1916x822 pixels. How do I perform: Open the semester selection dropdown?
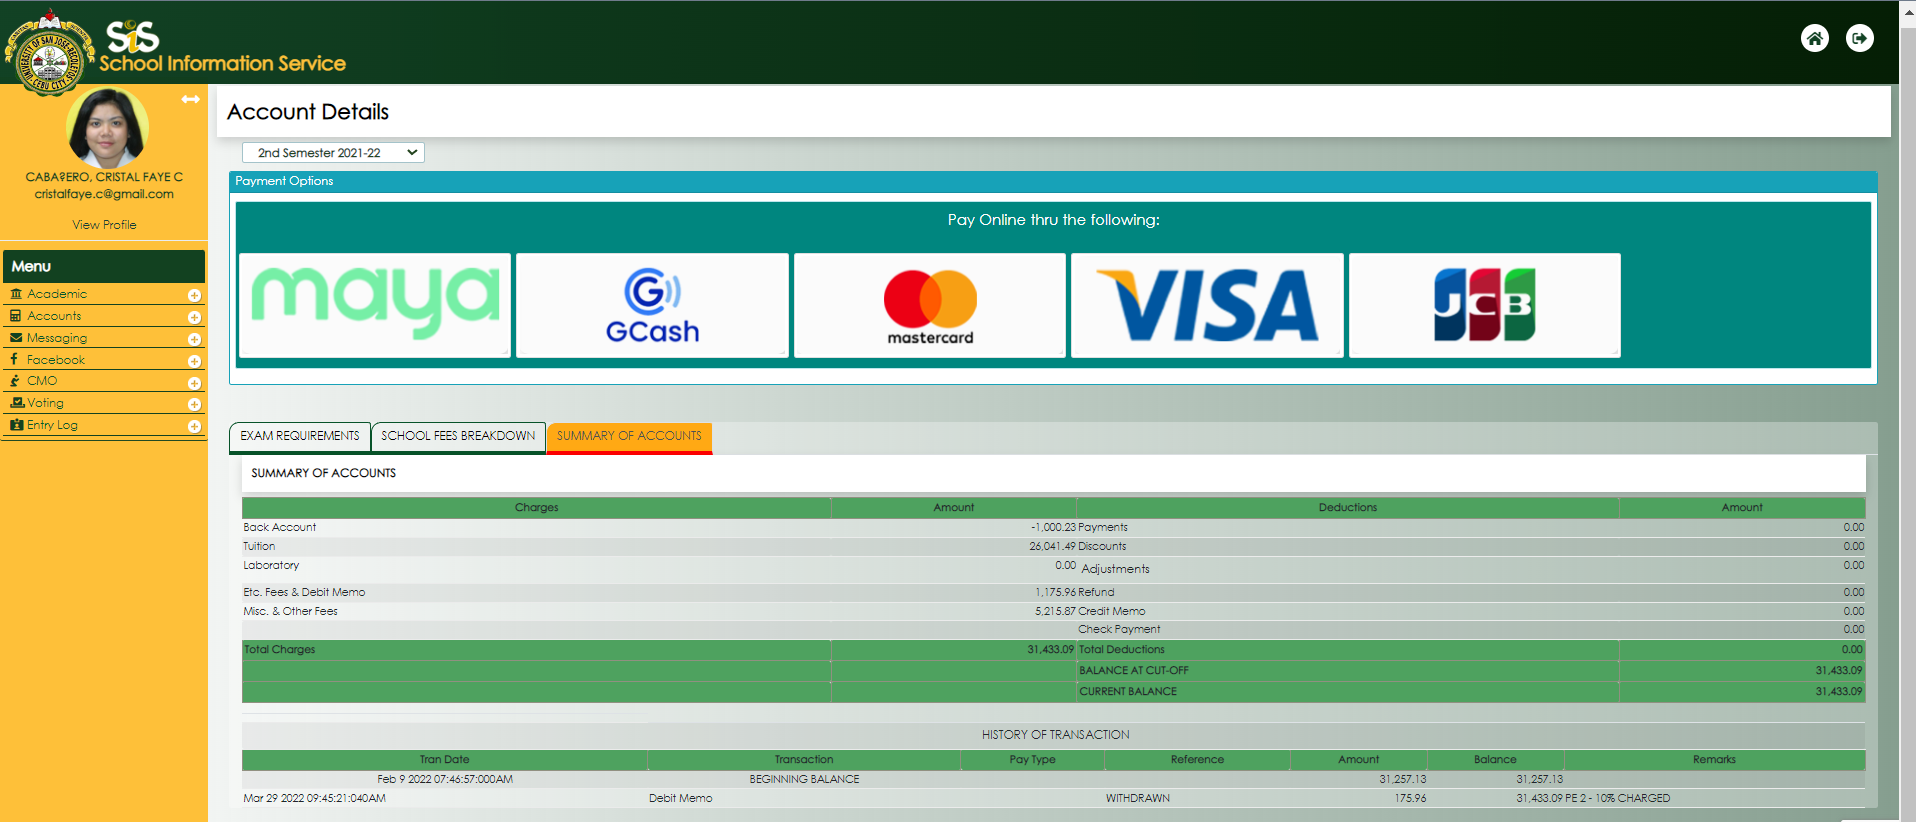(x=333, y=153)
